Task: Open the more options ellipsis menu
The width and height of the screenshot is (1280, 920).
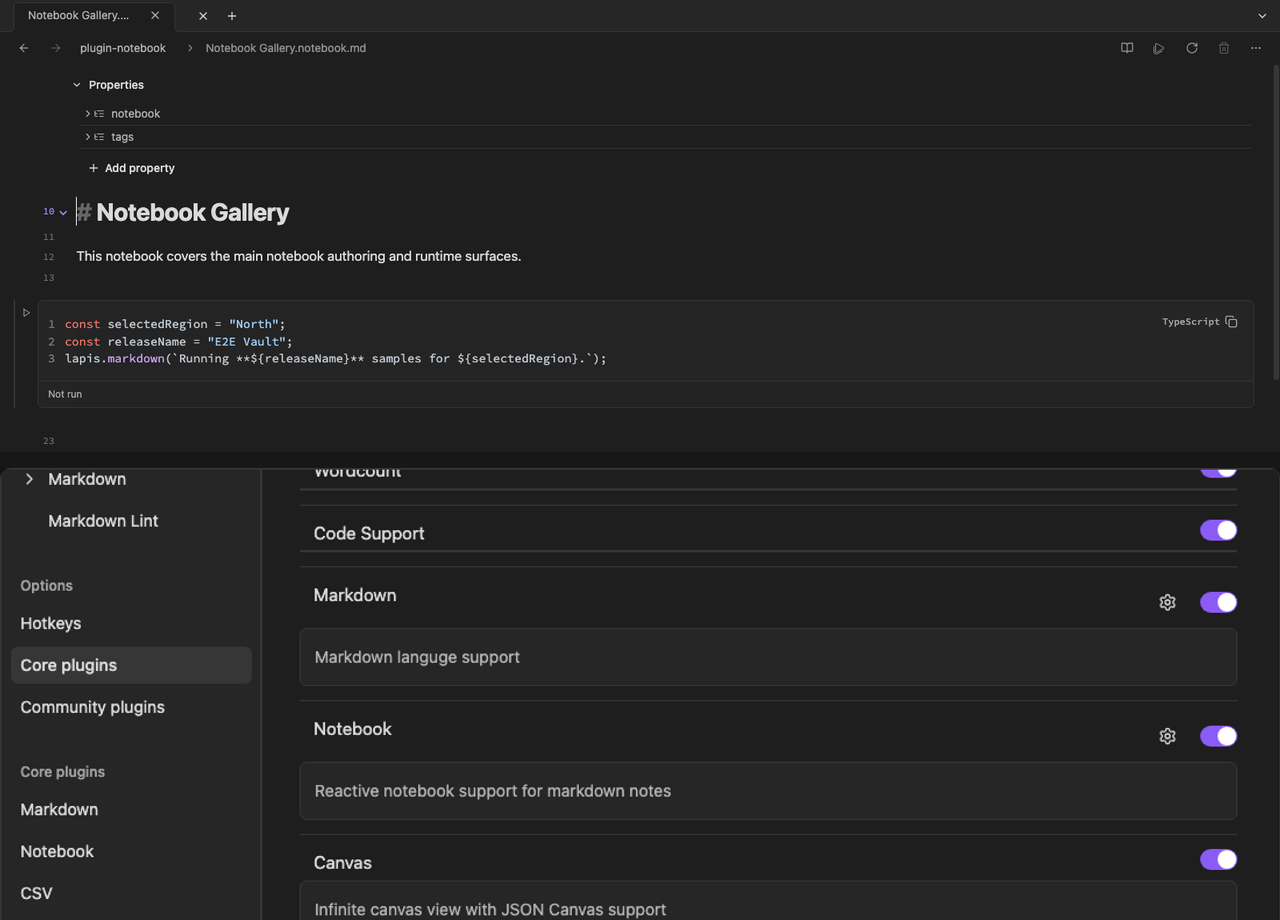Action: (1256, 48)
